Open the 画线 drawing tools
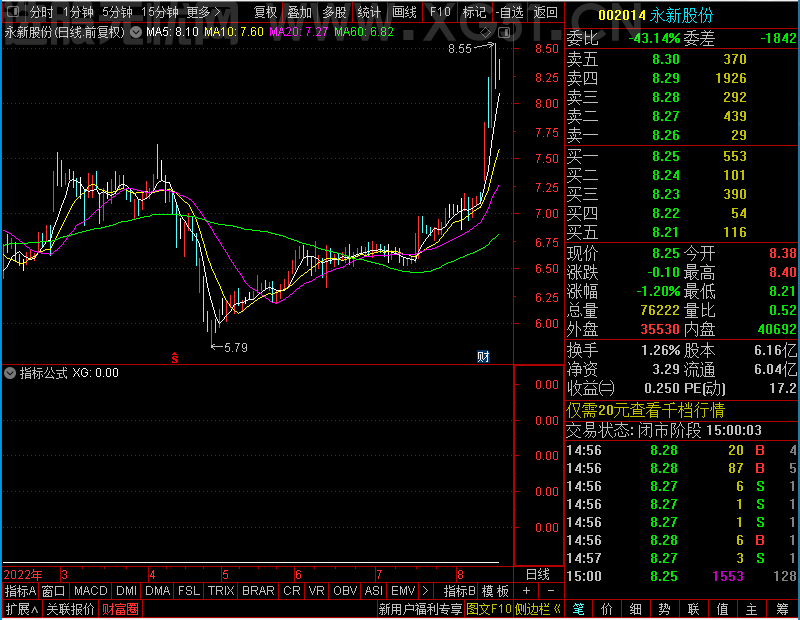800x620 pixels. pyautogui.click(x=404, y=12)
